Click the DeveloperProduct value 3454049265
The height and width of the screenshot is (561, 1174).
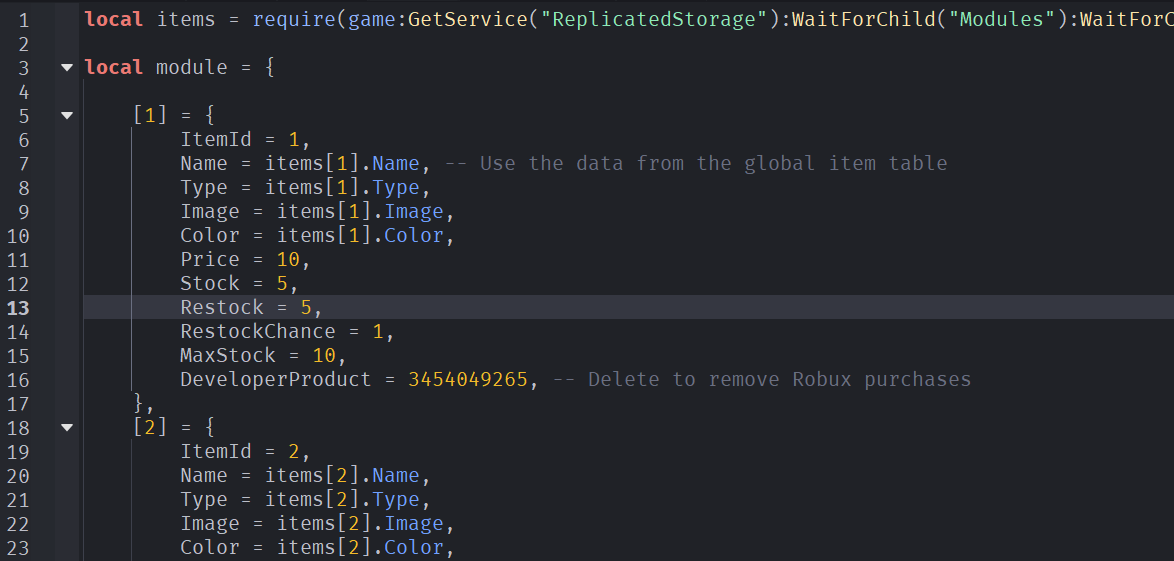[468, 379]
